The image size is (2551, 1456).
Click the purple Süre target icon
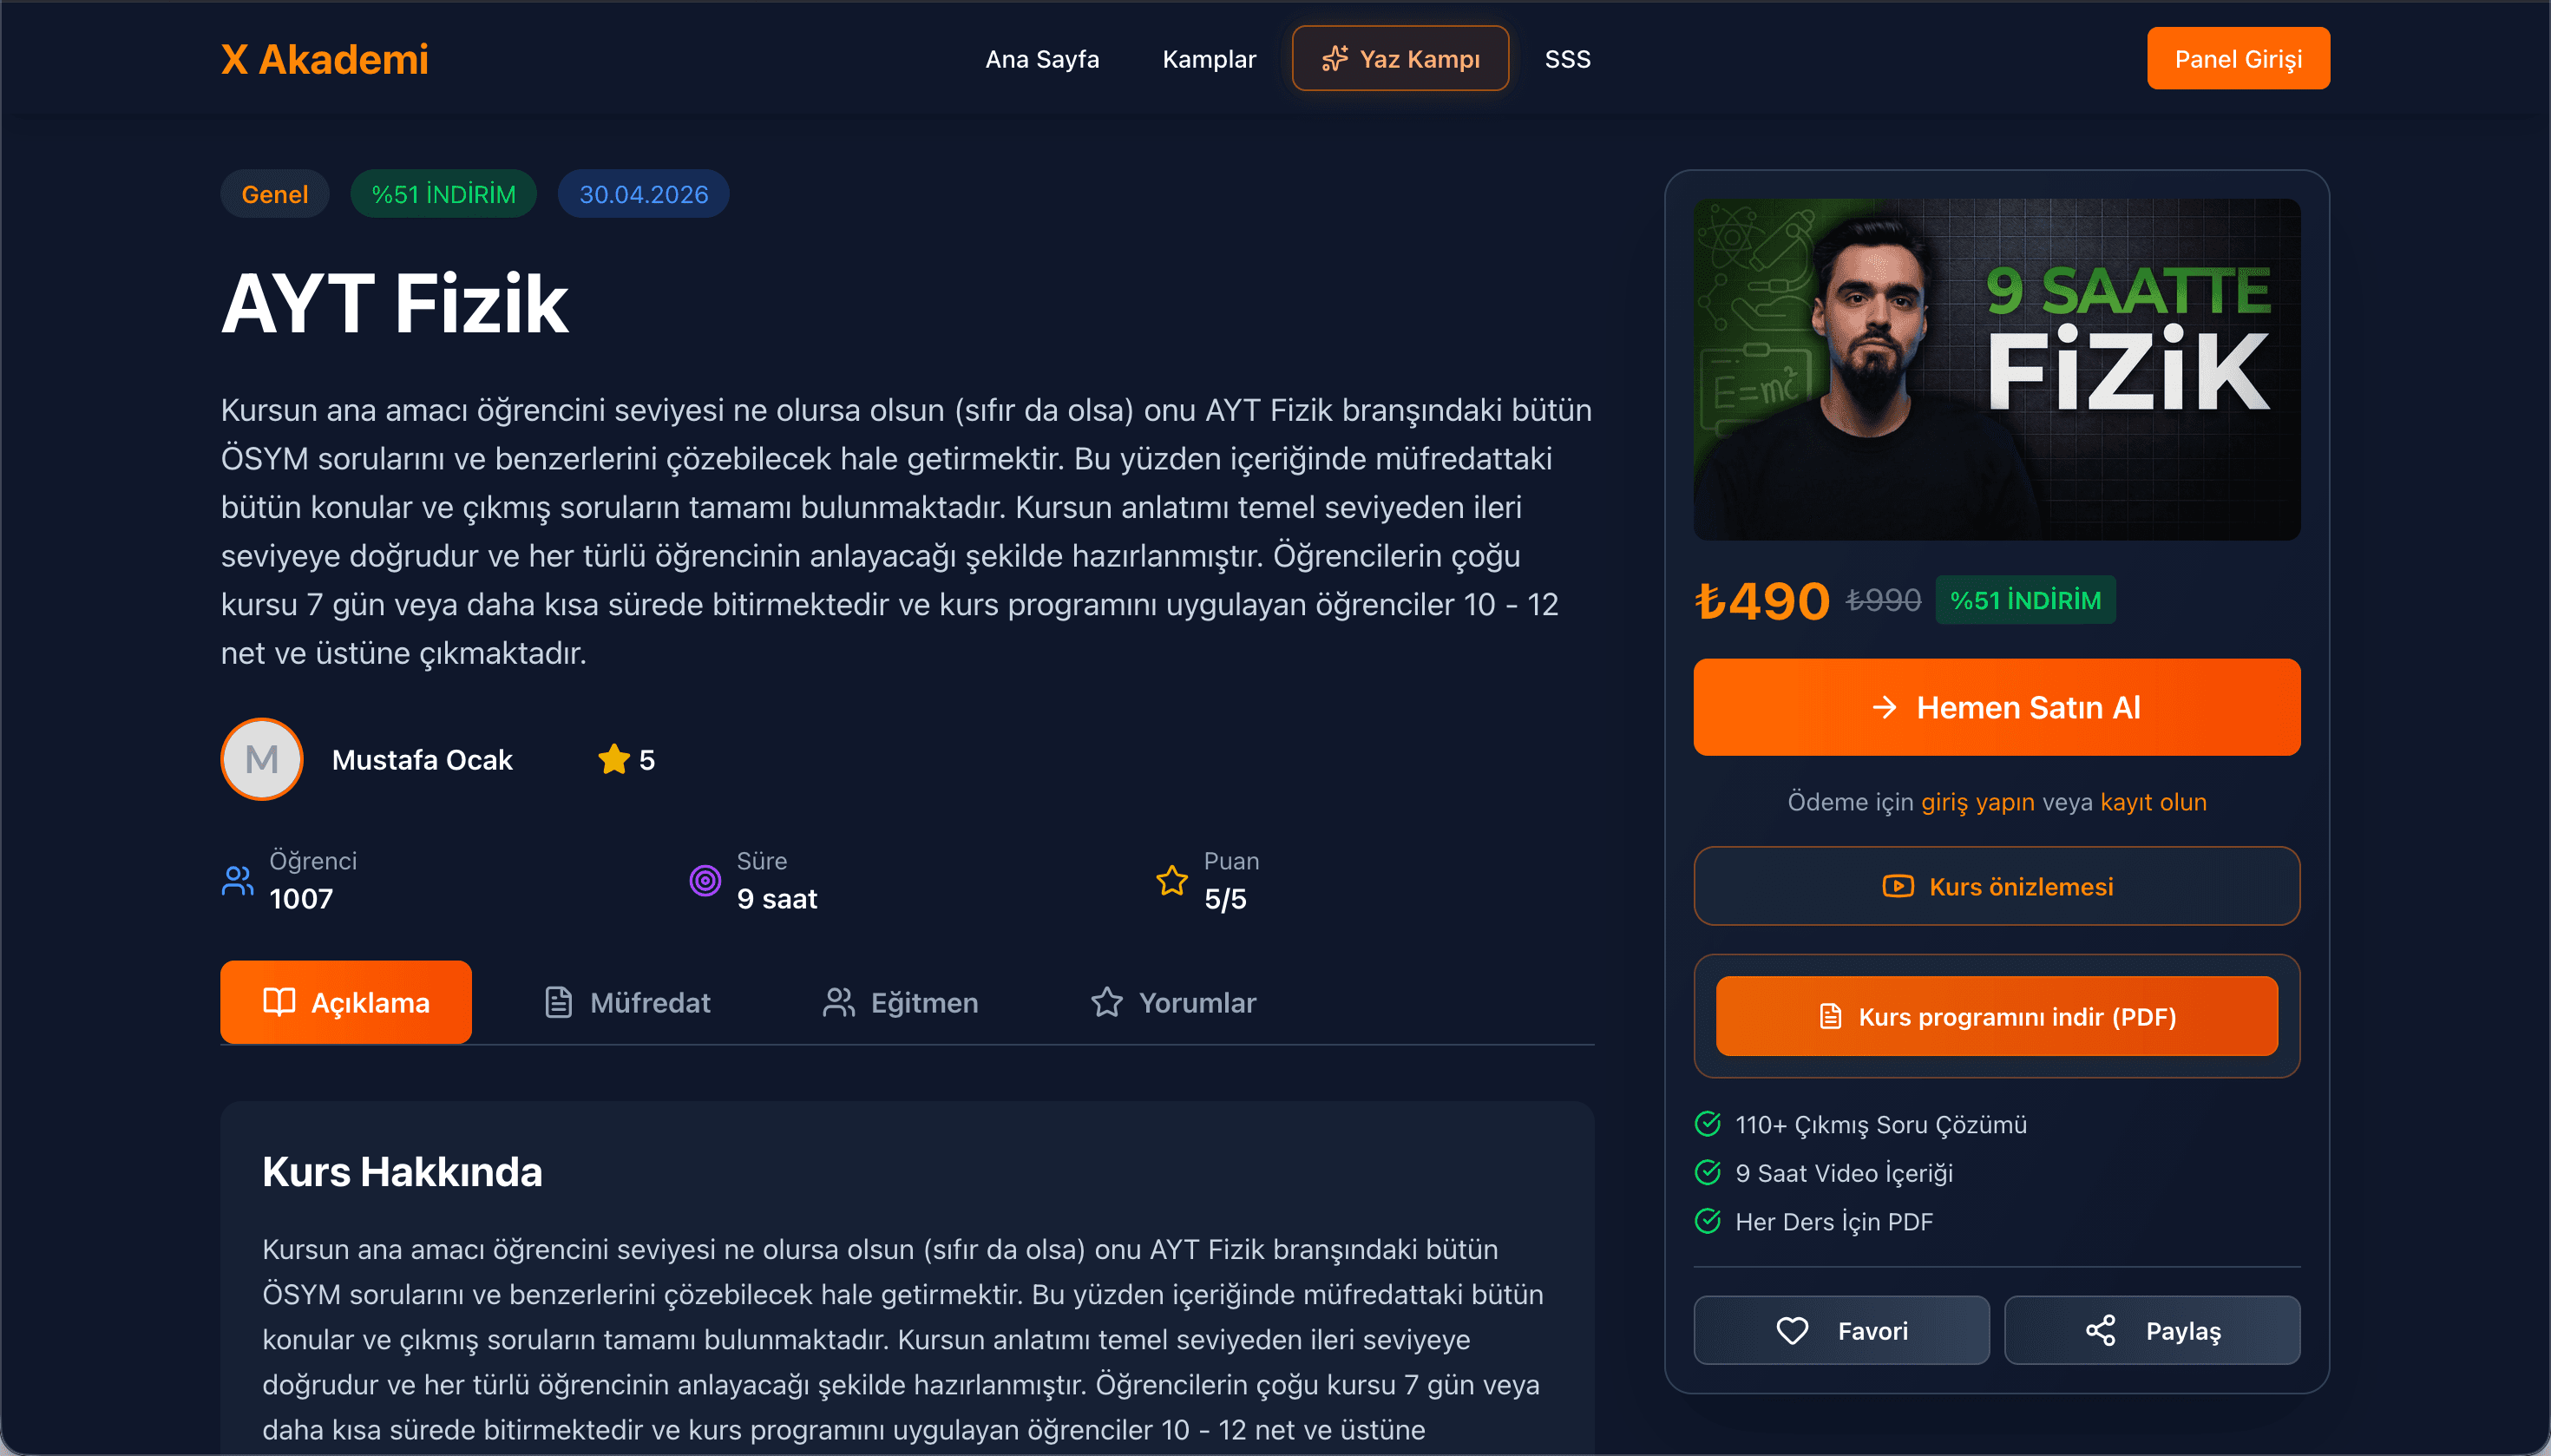705,881
